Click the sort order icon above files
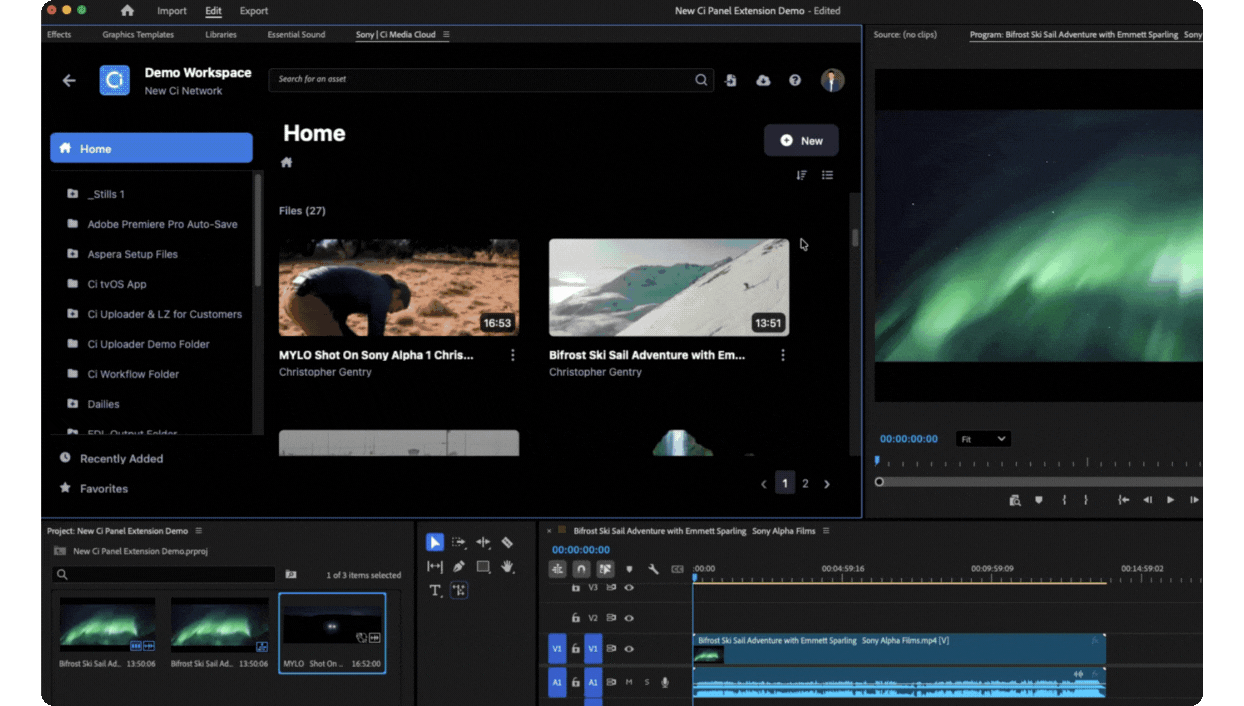The width and height of the screenshot is (1244, 706). click(801, 175)
